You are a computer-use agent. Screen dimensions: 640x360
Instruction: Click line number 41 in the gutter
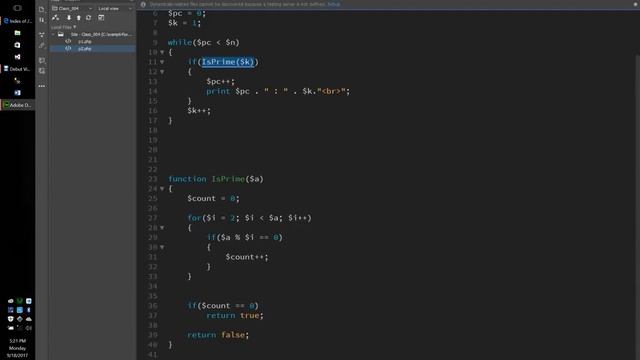[x=152, y=354]
